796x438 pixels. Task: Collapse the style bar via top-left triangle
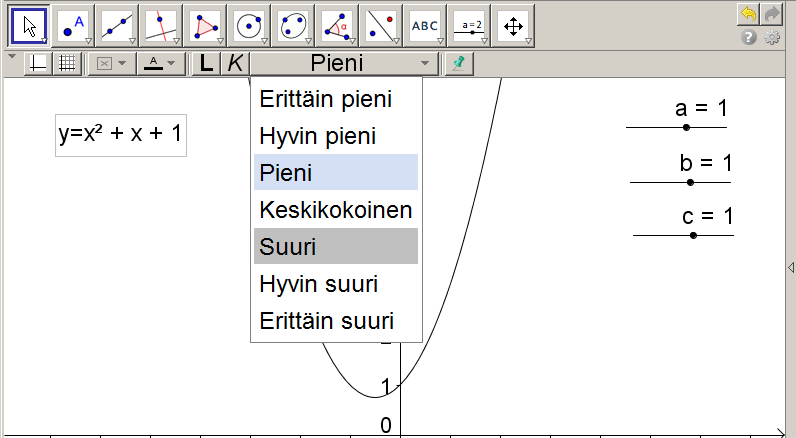click(12, 56)
